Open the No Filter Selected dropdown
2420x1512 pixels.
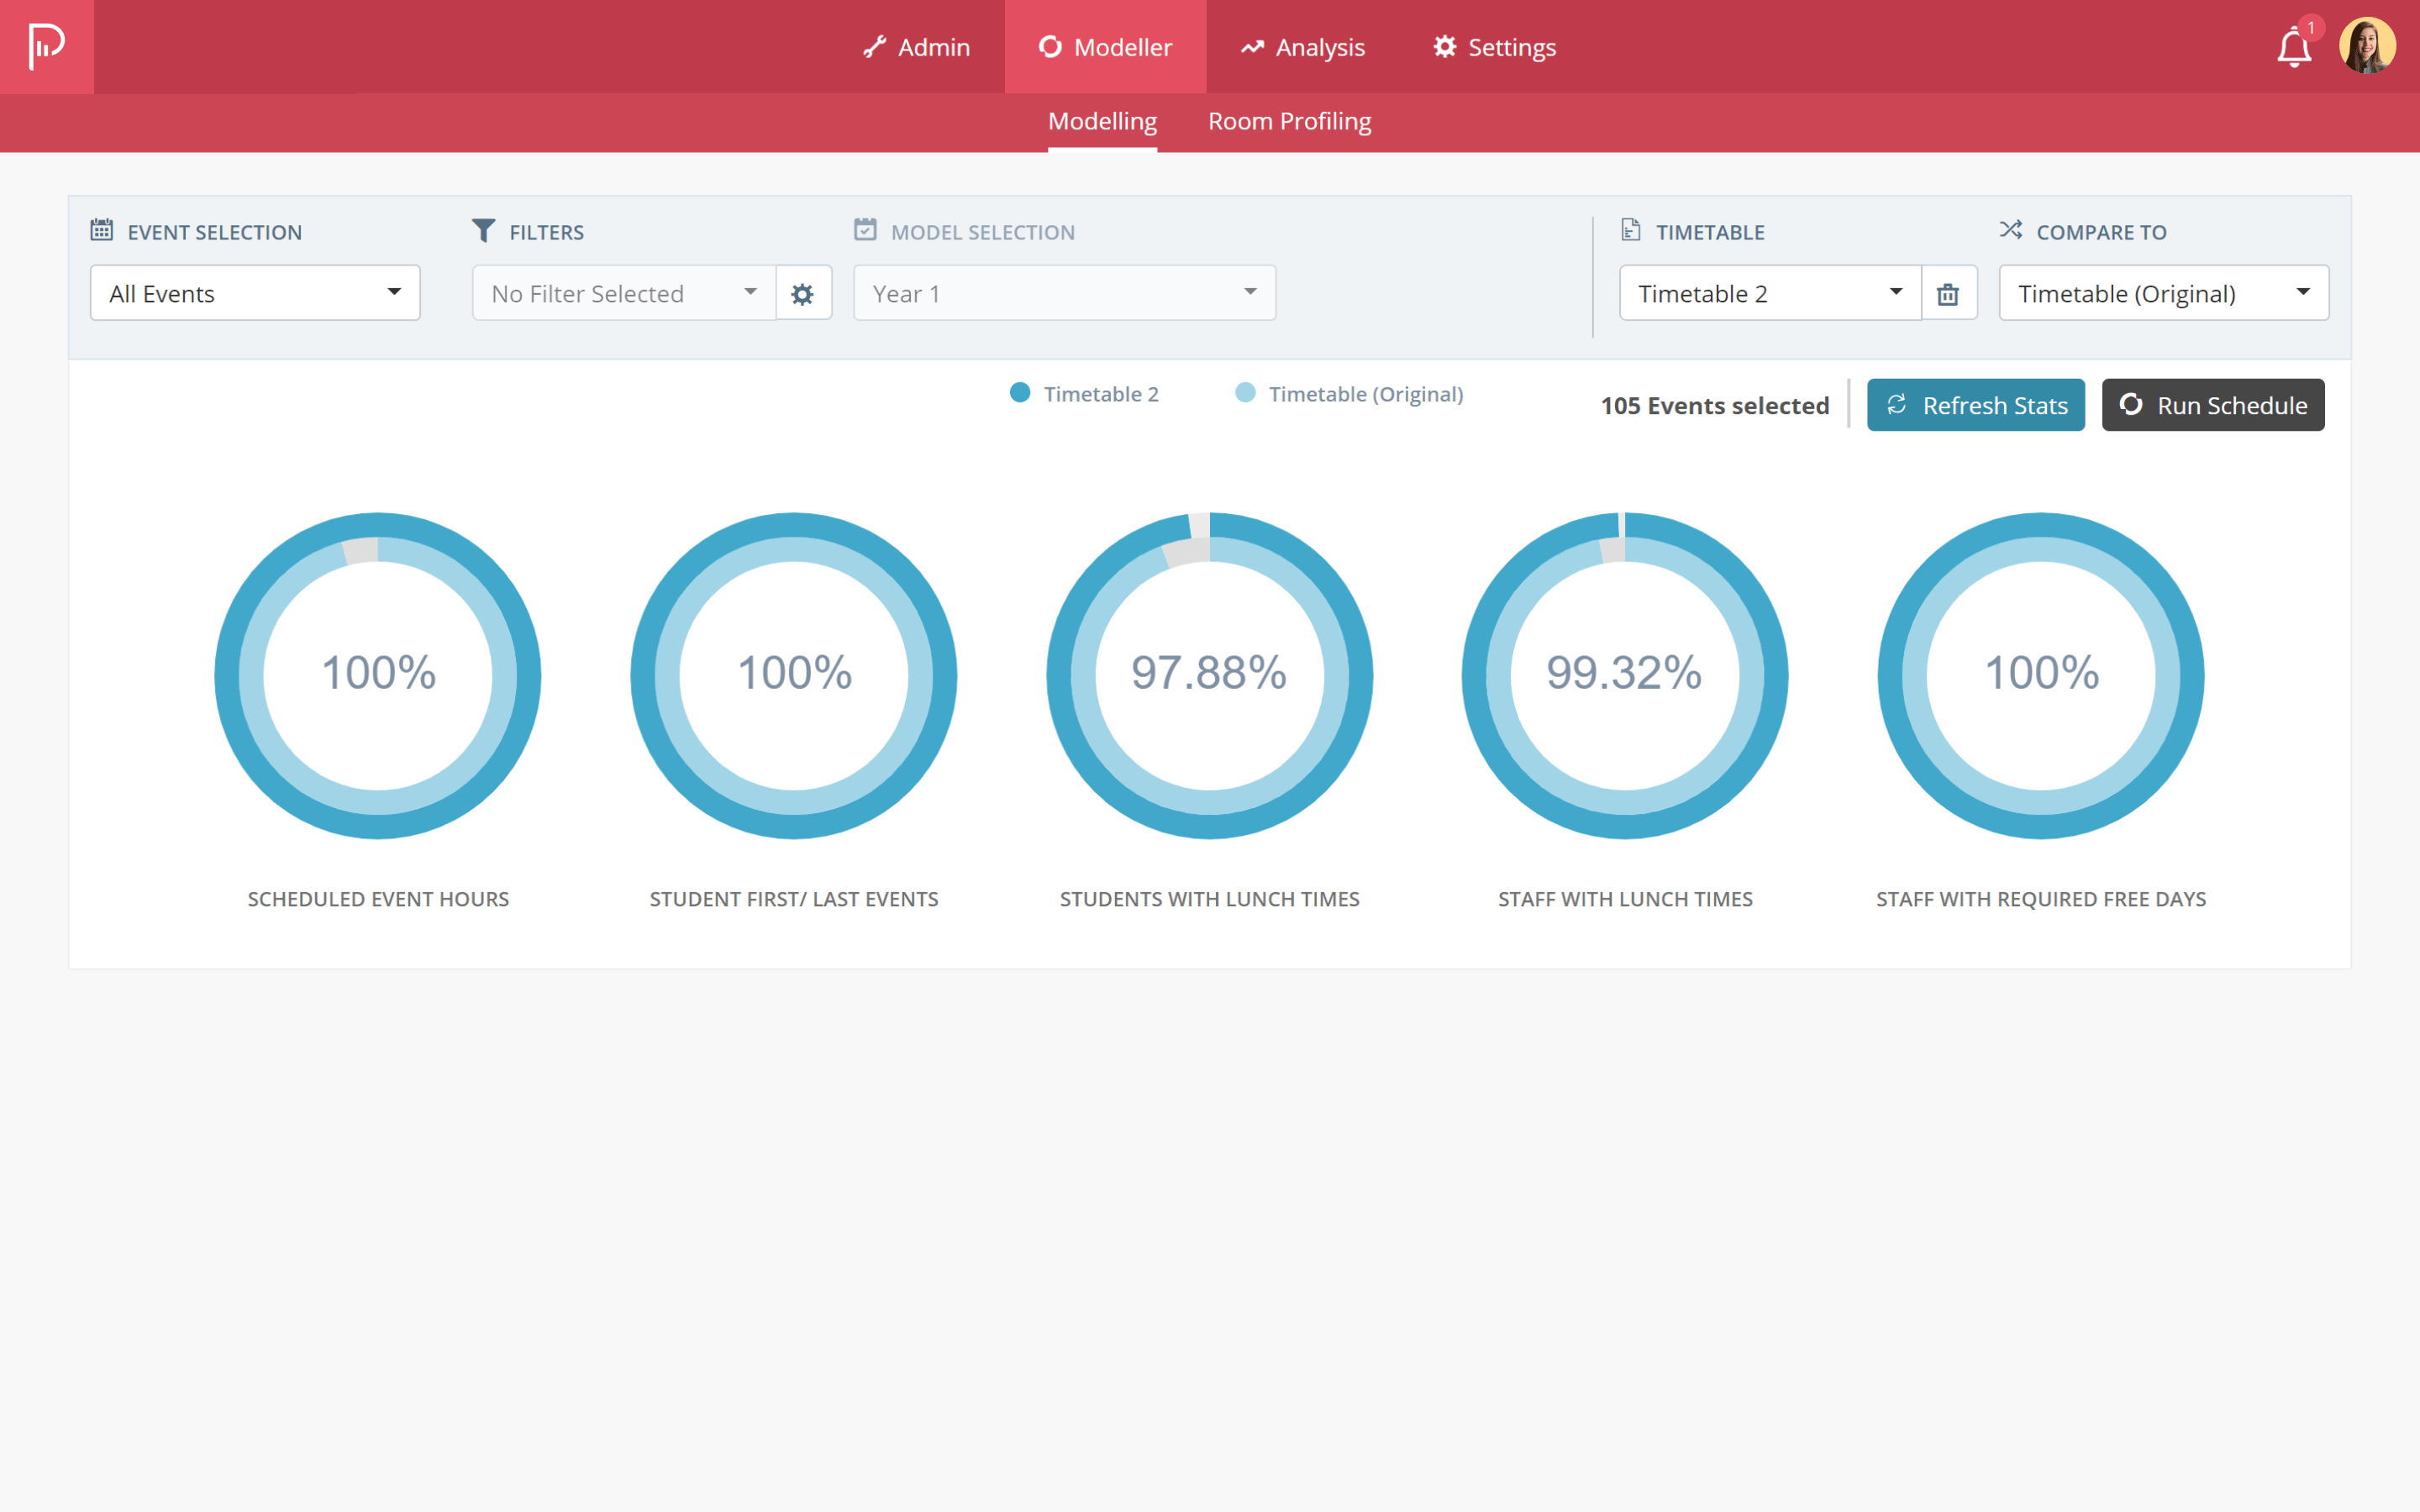pos(624,293)
